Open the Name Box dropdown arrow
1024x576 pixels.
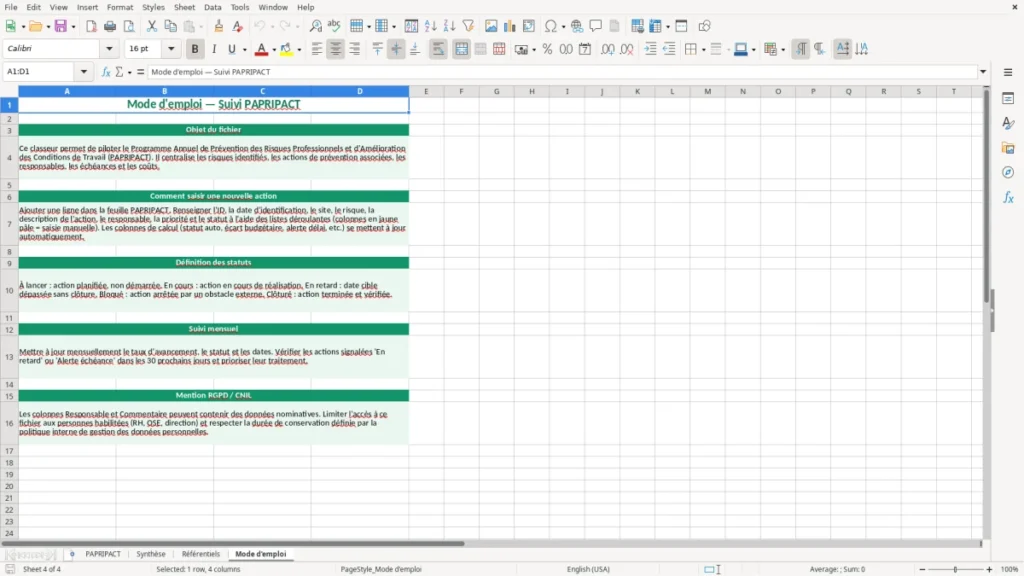[x=84, y=72]
